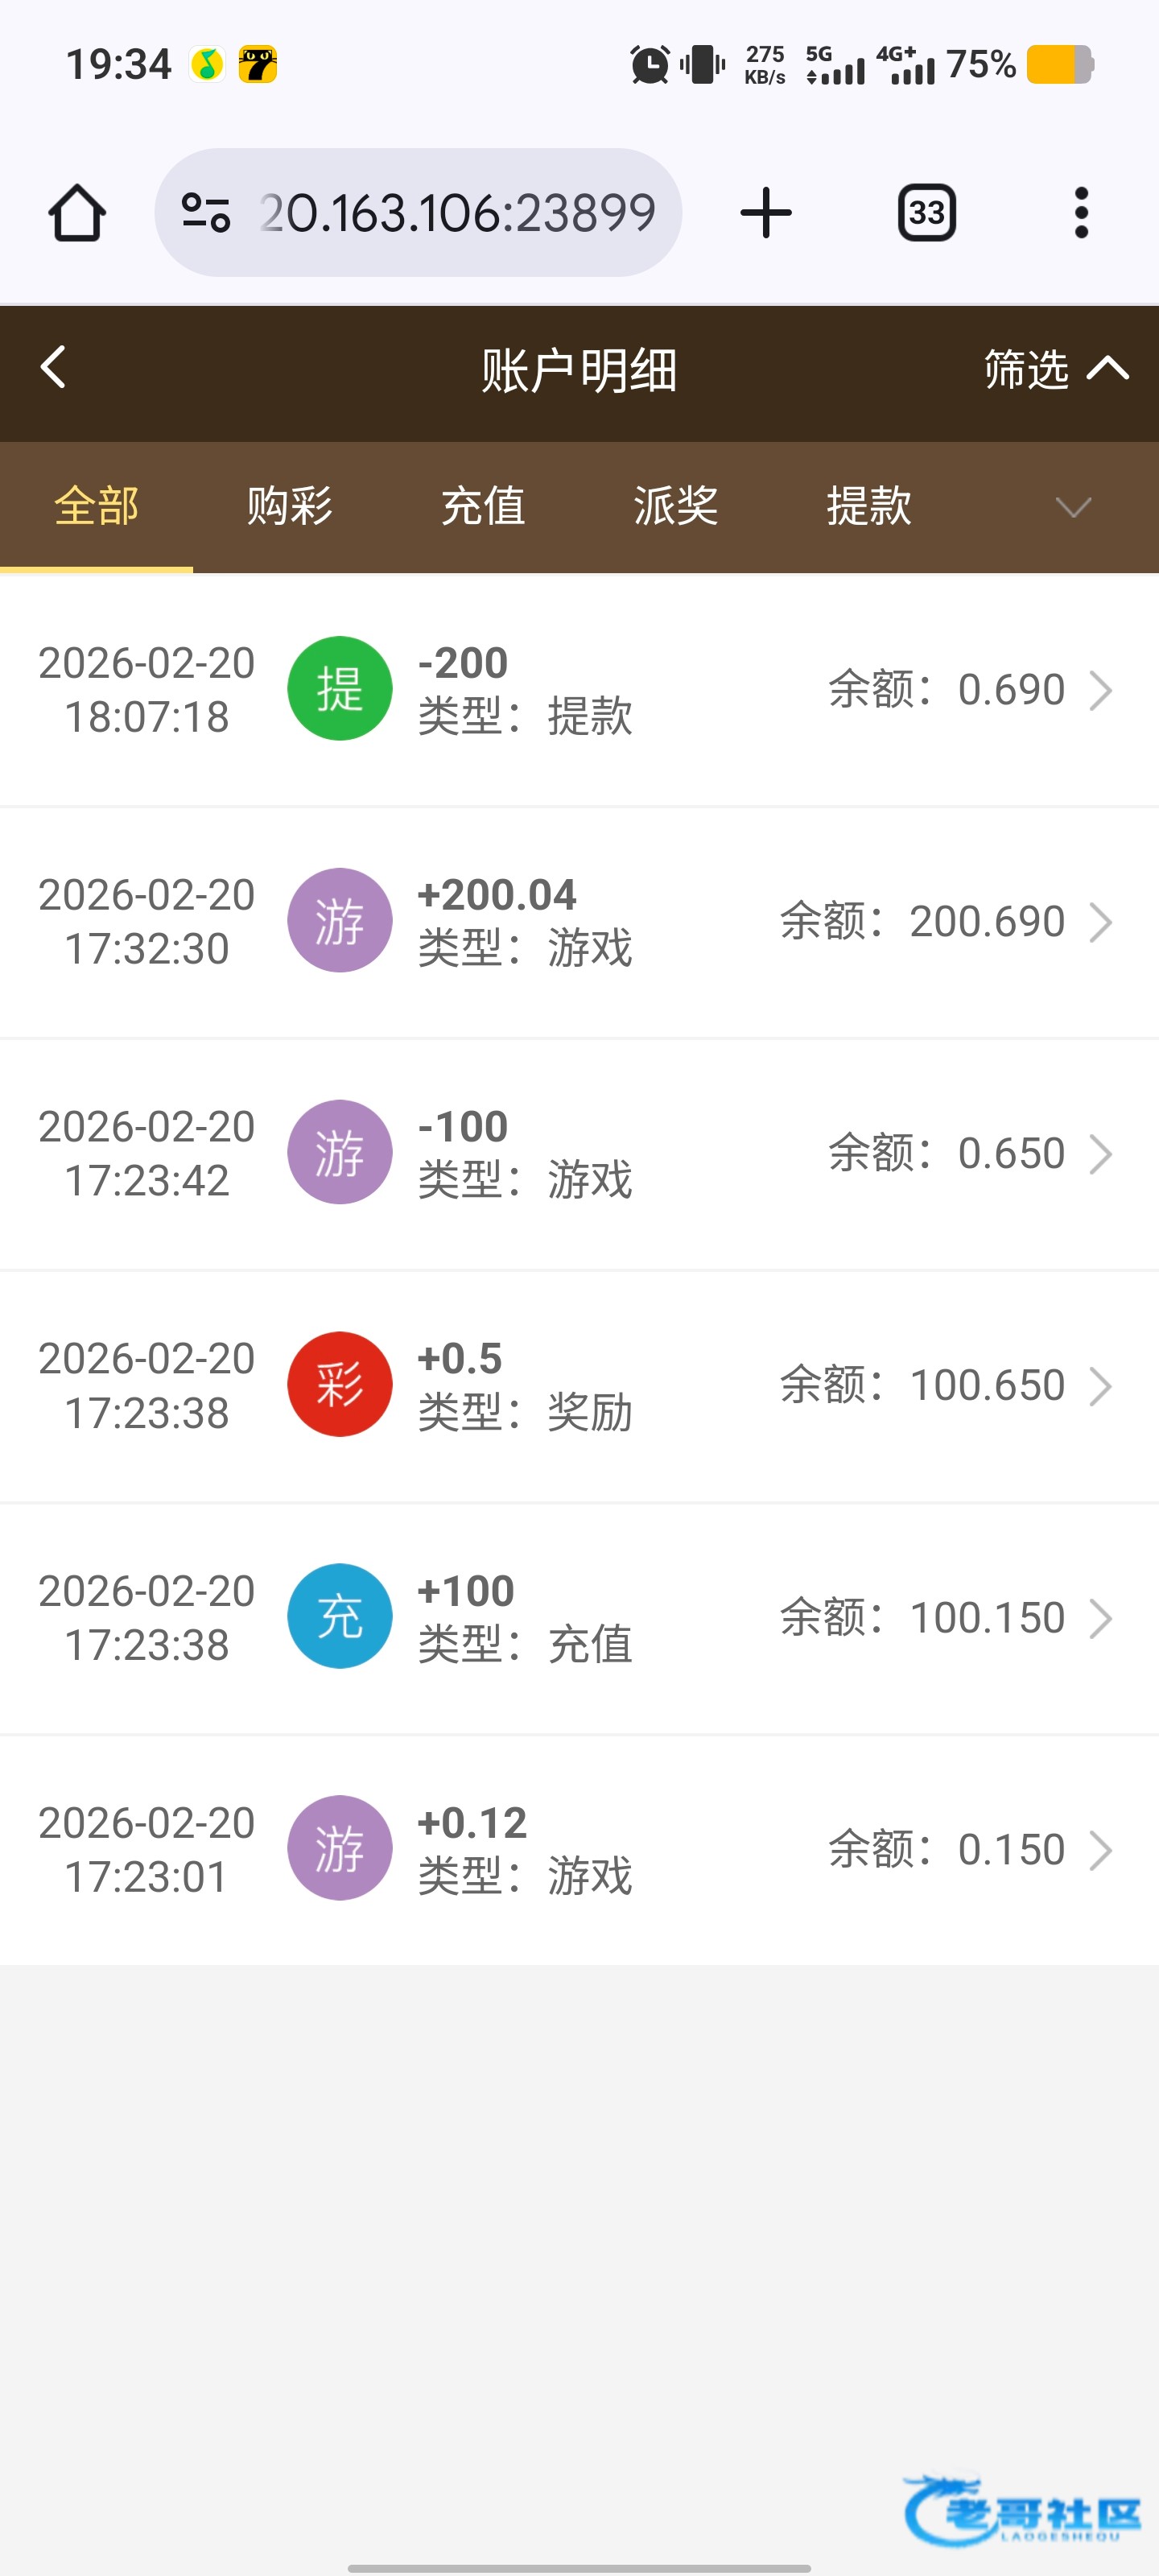The width and height of the screenshot is (1159, 2576).
Task: Select the 派奖 tab
Action: click(x=676, y=506)
